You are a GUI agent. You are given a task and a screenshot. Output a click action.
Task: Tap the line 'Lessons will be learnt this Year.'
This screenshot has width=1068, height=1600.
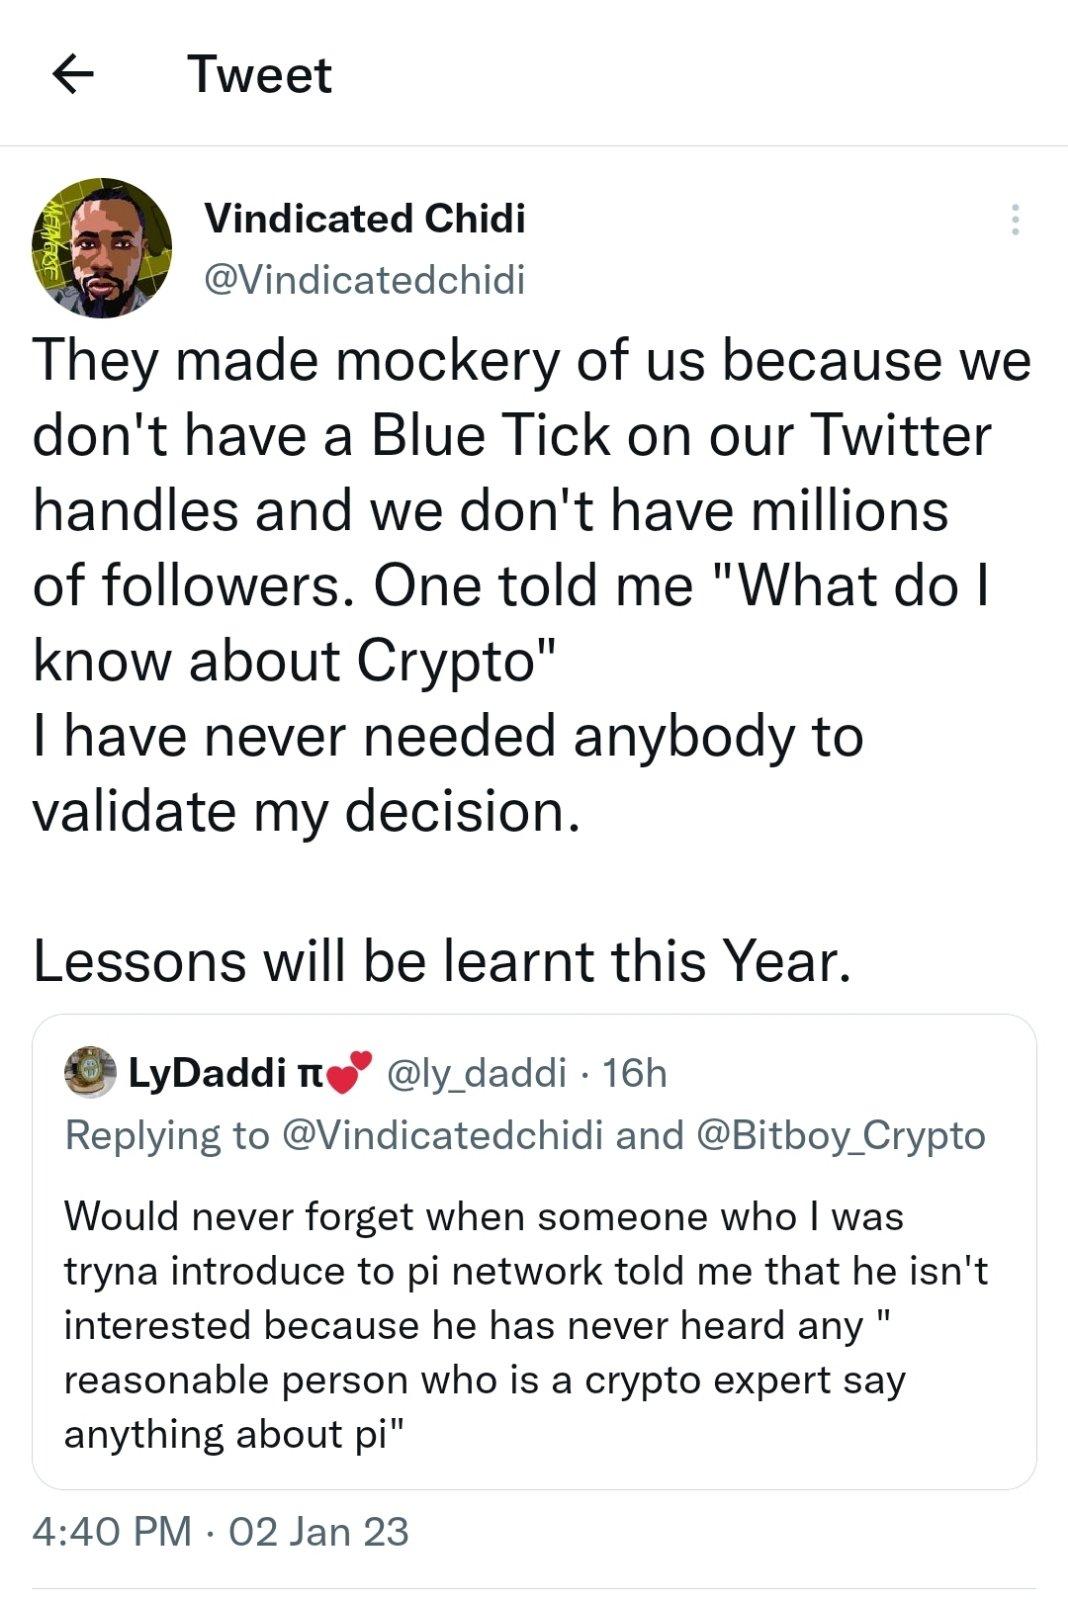[x=441, y=960]
